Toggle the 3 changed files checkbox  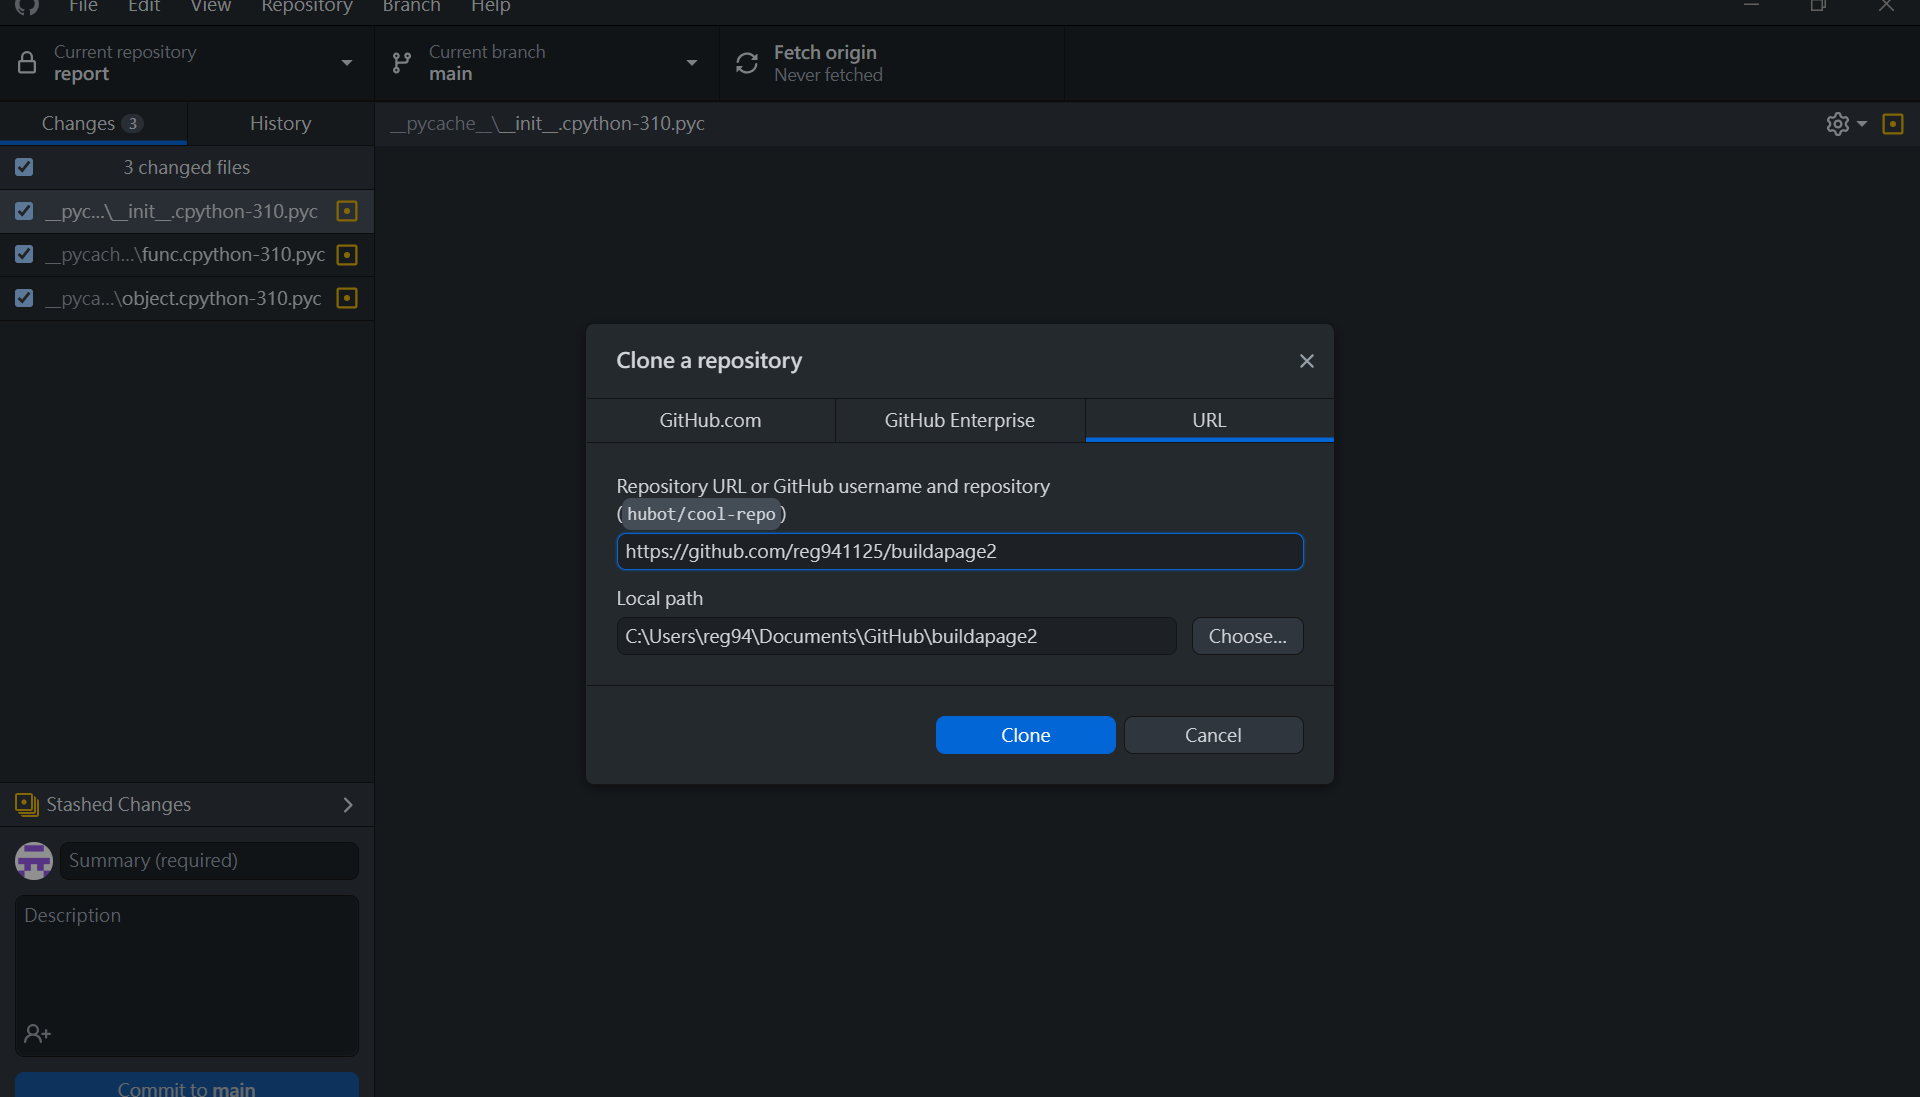(x=24, y=167)
